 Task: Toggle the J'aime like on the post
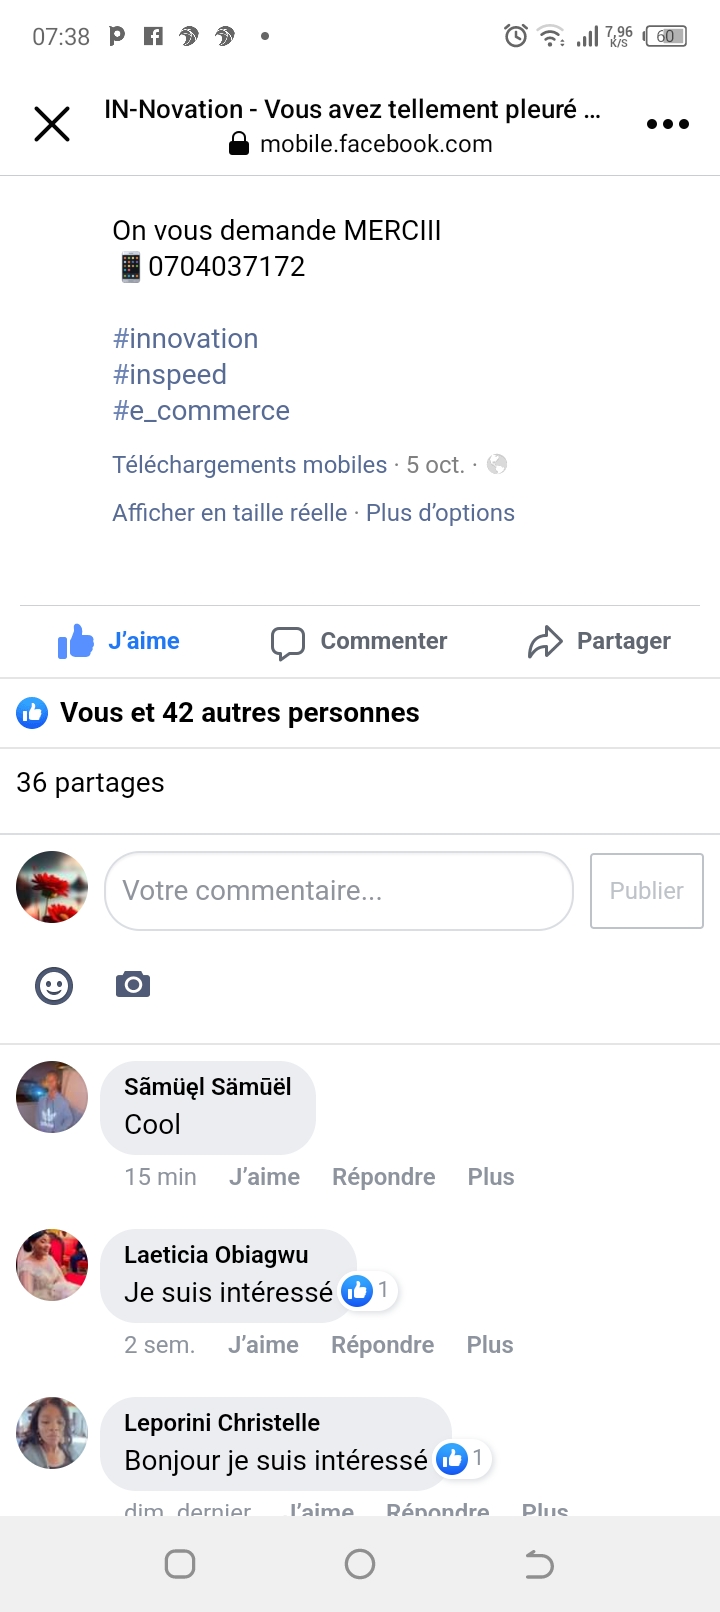click(x=119, y=641)
